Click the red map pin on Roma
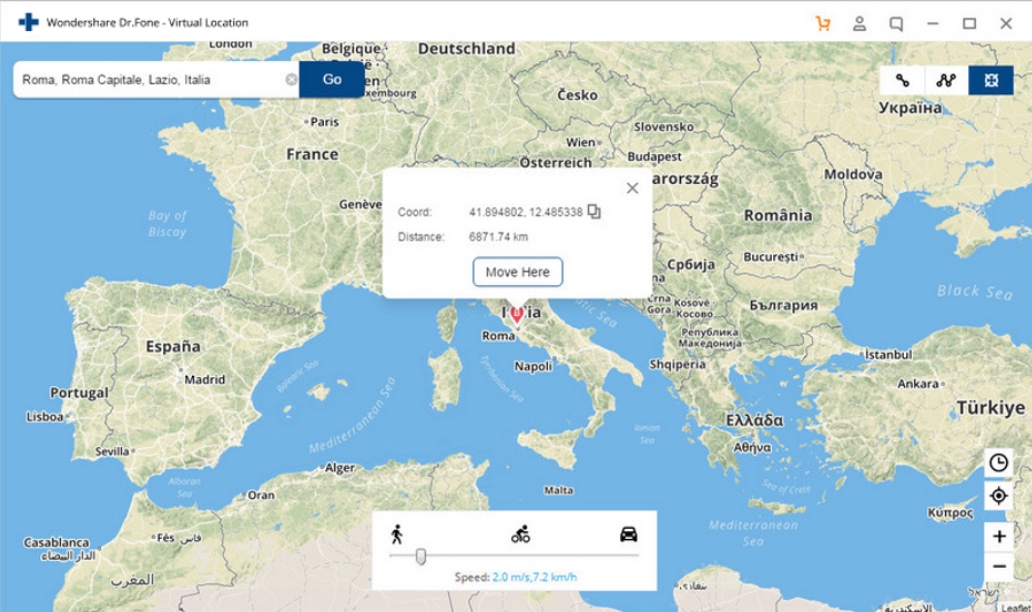 (x=517, y=315)
